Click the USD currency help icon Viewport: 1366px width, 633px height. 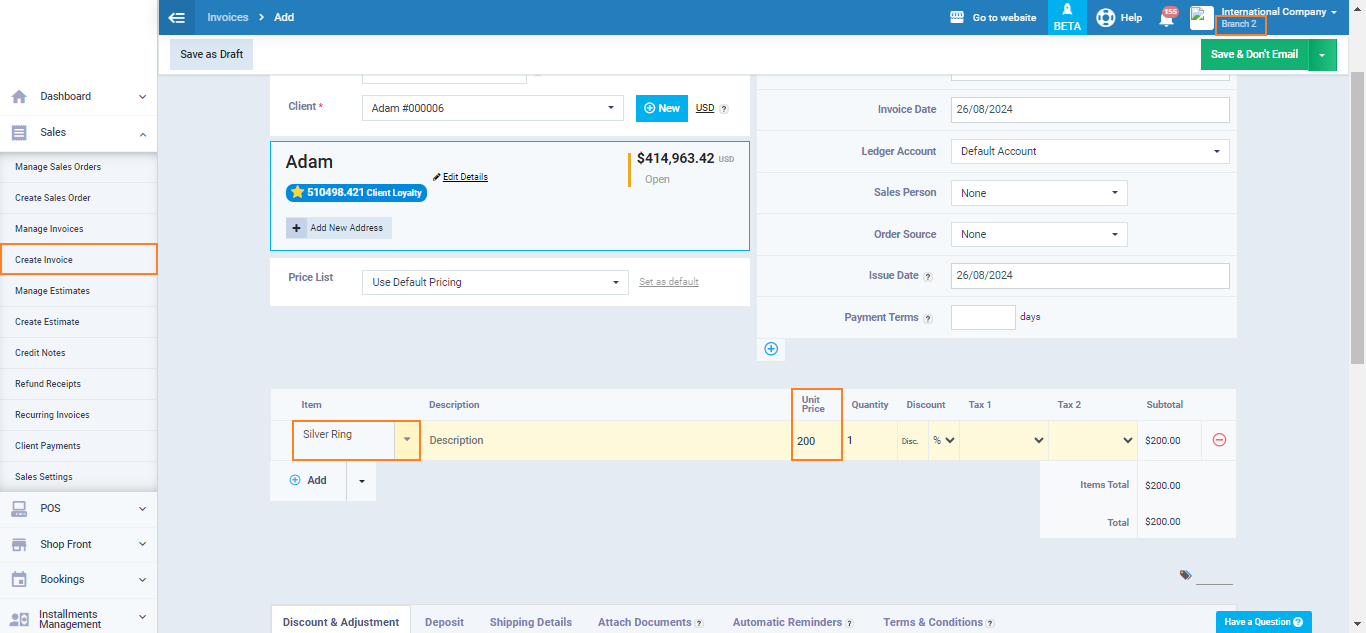[724, 109]
